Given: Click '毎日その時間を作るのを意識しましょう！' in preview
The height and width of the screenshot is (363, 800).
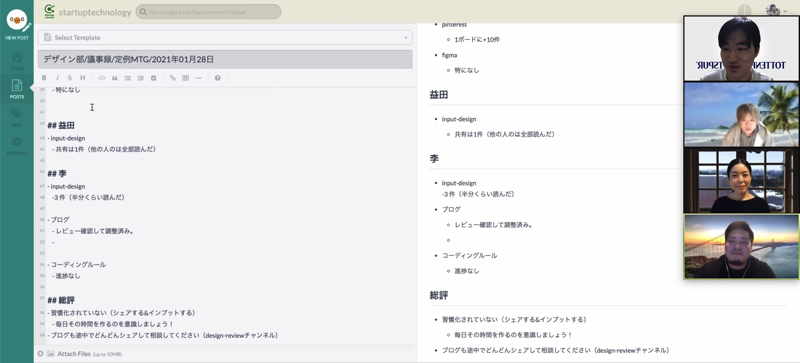Looking at the screenshot, I should tap(513, 335).
